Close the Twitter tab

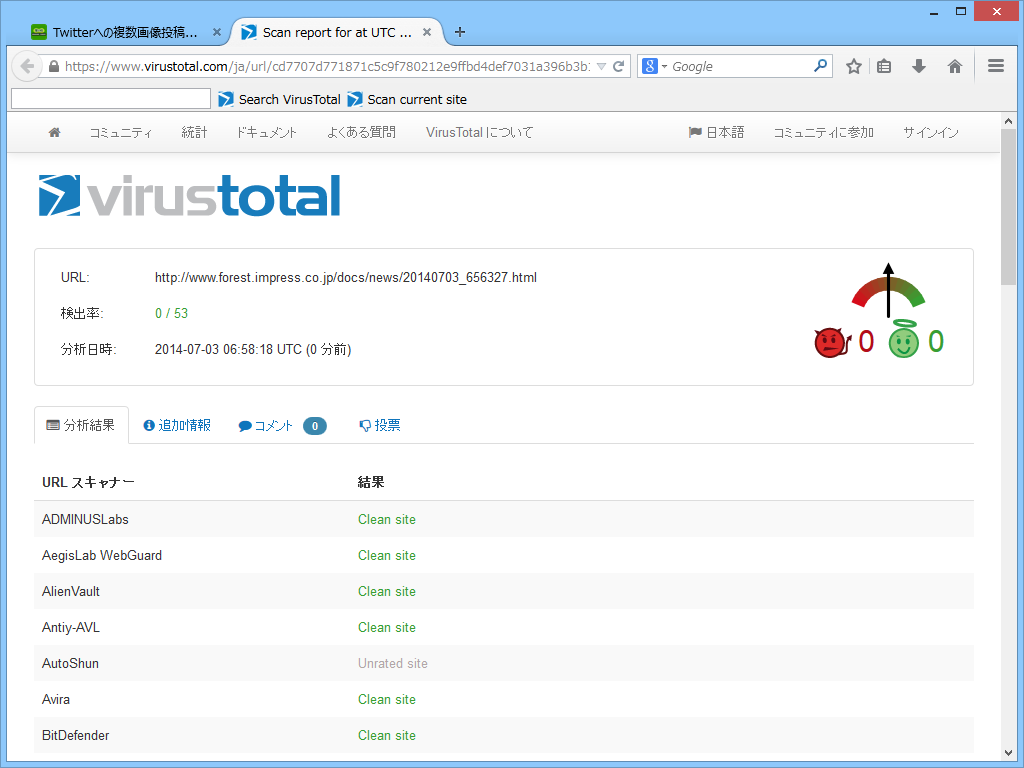pyautogui.click(x=217, y=32)
